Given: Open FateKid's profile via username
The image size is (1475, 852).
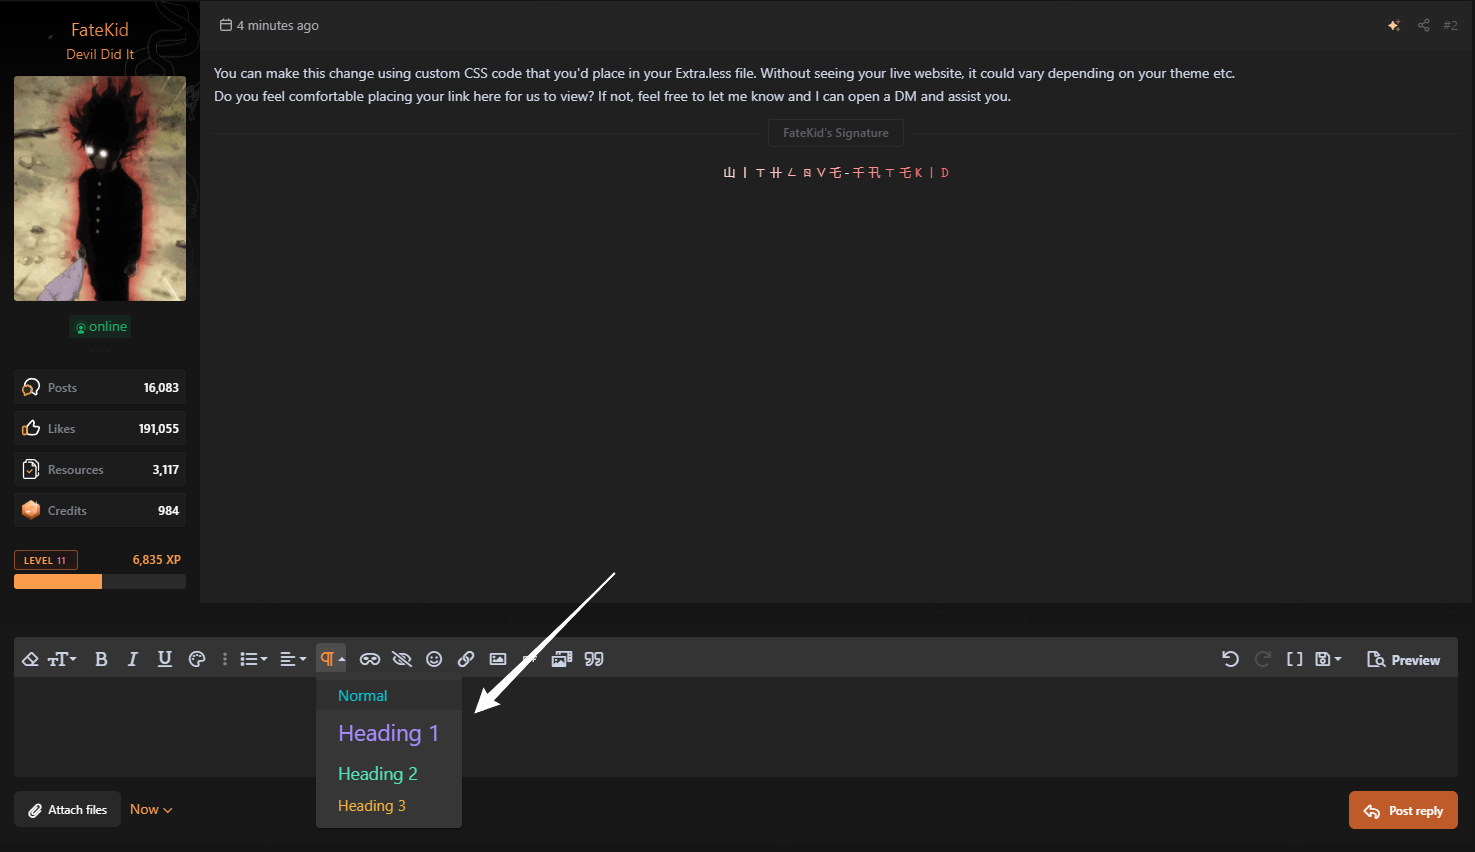Looking at the screenshot, I should point(100,30).
